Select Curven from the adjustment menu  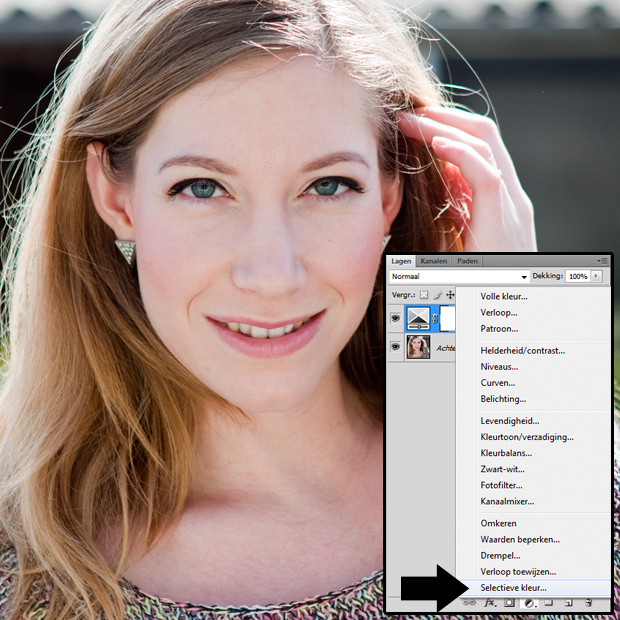pyautogui.click(x=497, y=382)
